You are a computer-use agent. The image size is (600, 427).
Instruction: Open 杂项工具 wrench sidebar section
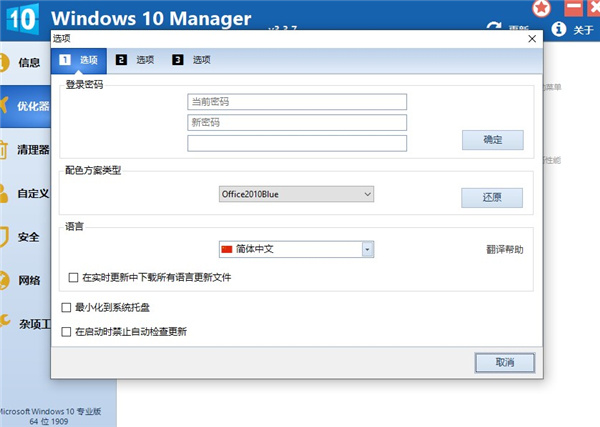point(25,324)
